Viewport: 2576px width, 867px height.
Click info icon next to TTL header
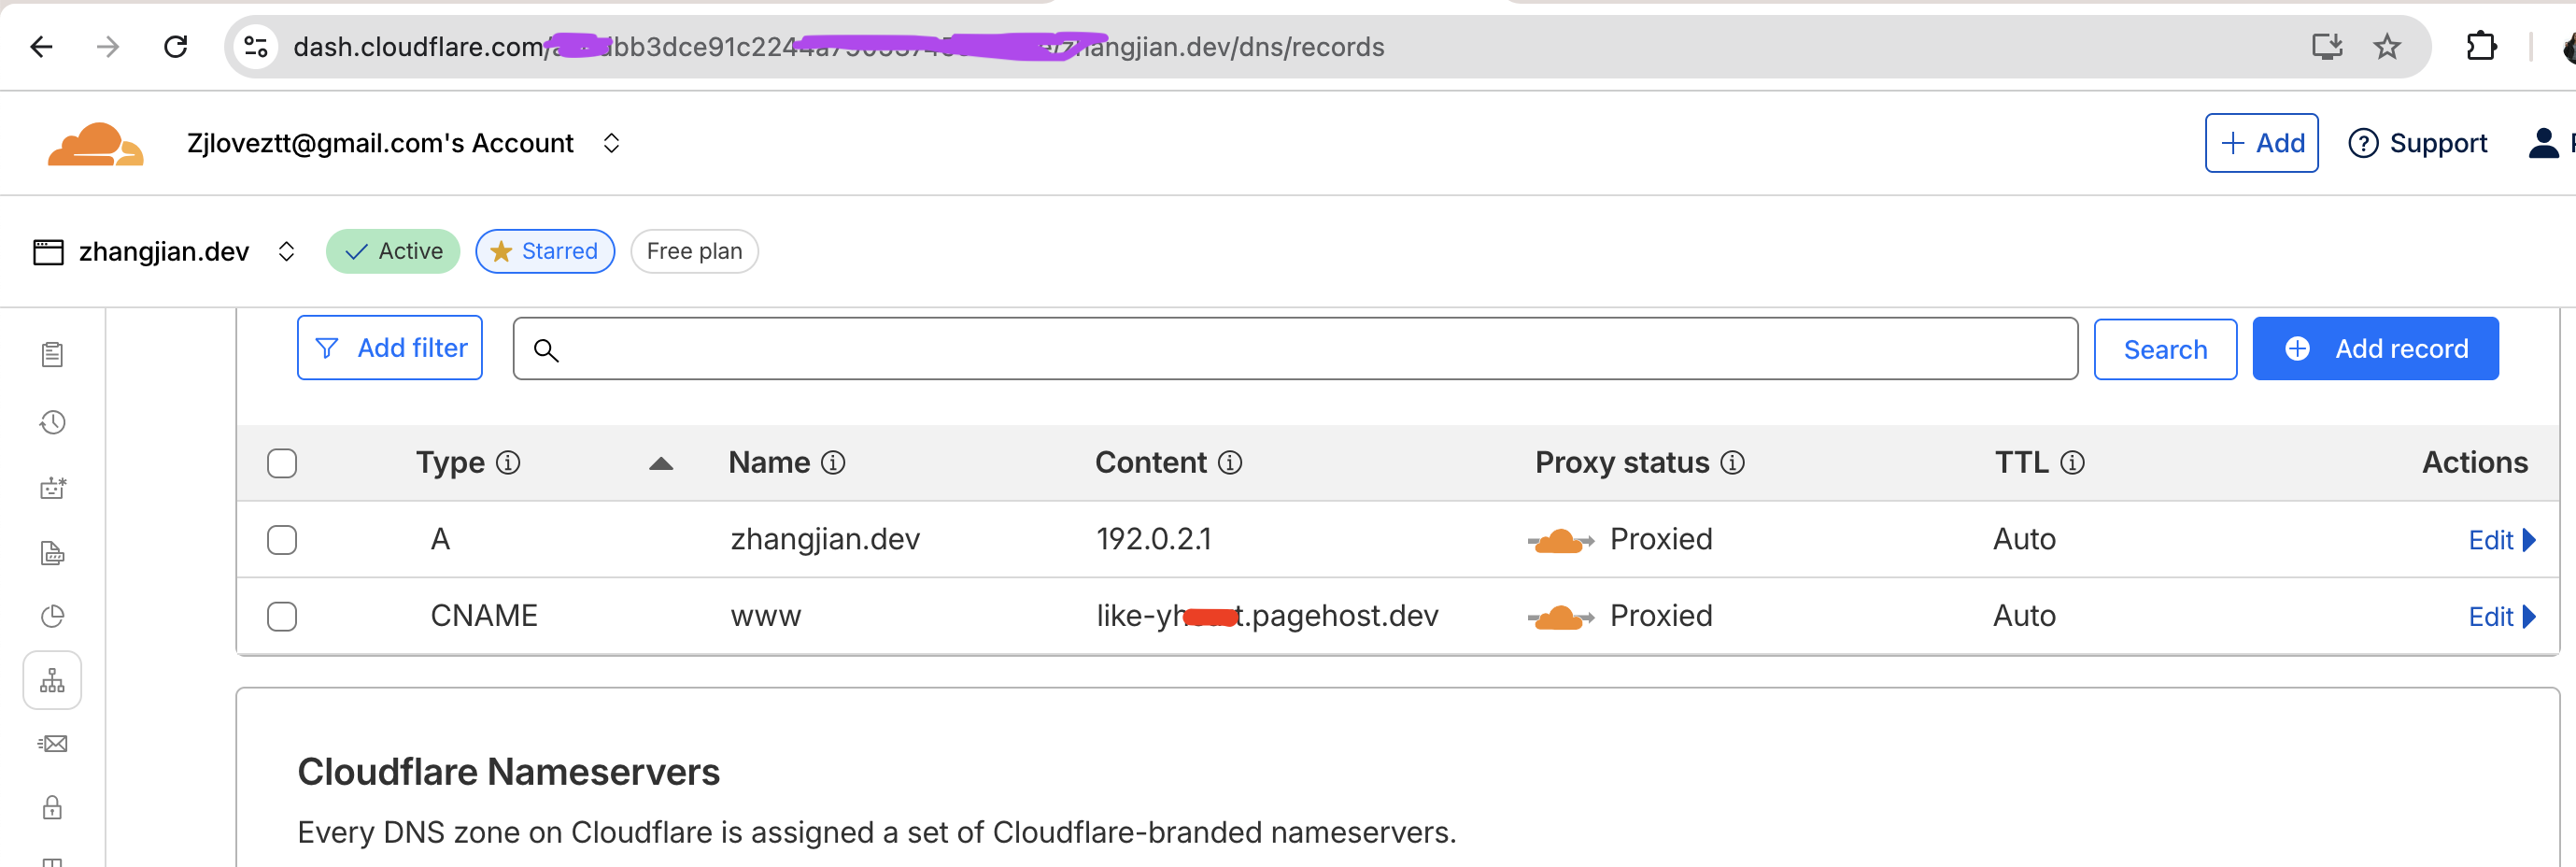[x=2072, y=462]
